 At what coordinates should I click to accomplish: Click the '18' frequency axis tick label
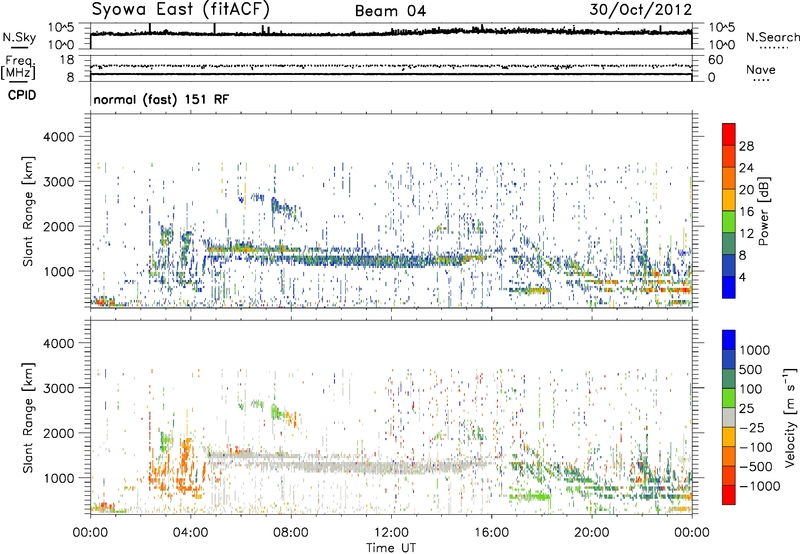pos(67,60)
